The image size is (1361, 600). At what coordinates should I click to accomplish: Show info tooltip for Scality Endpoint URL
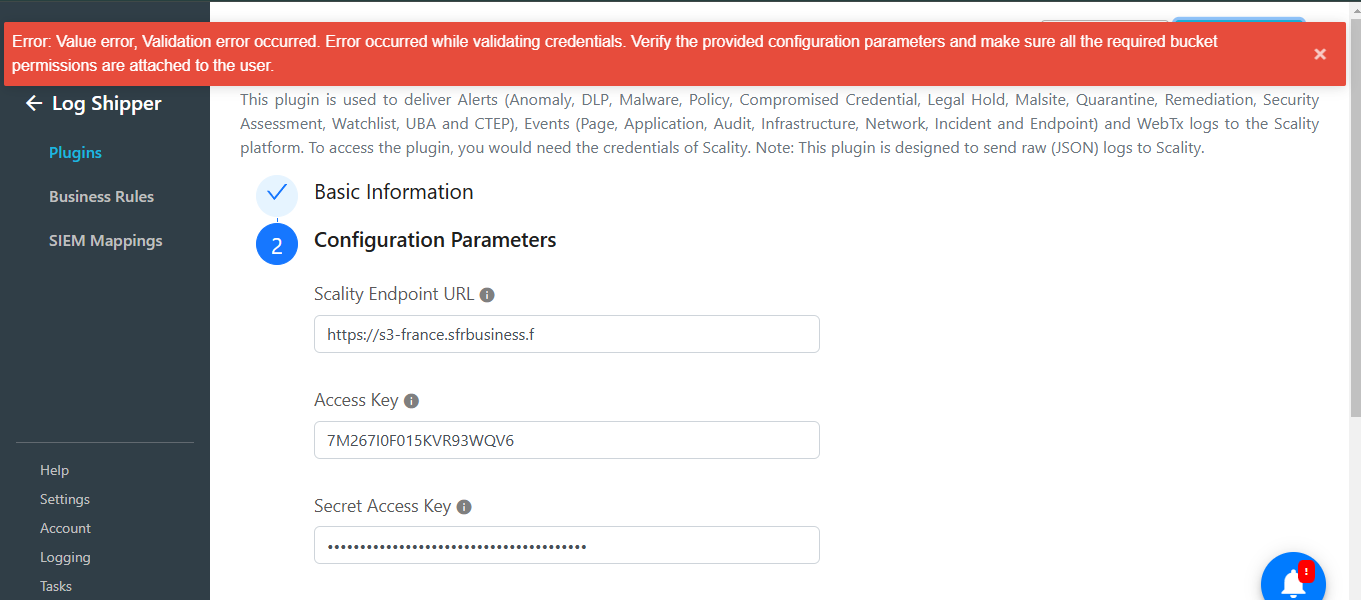click(487, 295)
